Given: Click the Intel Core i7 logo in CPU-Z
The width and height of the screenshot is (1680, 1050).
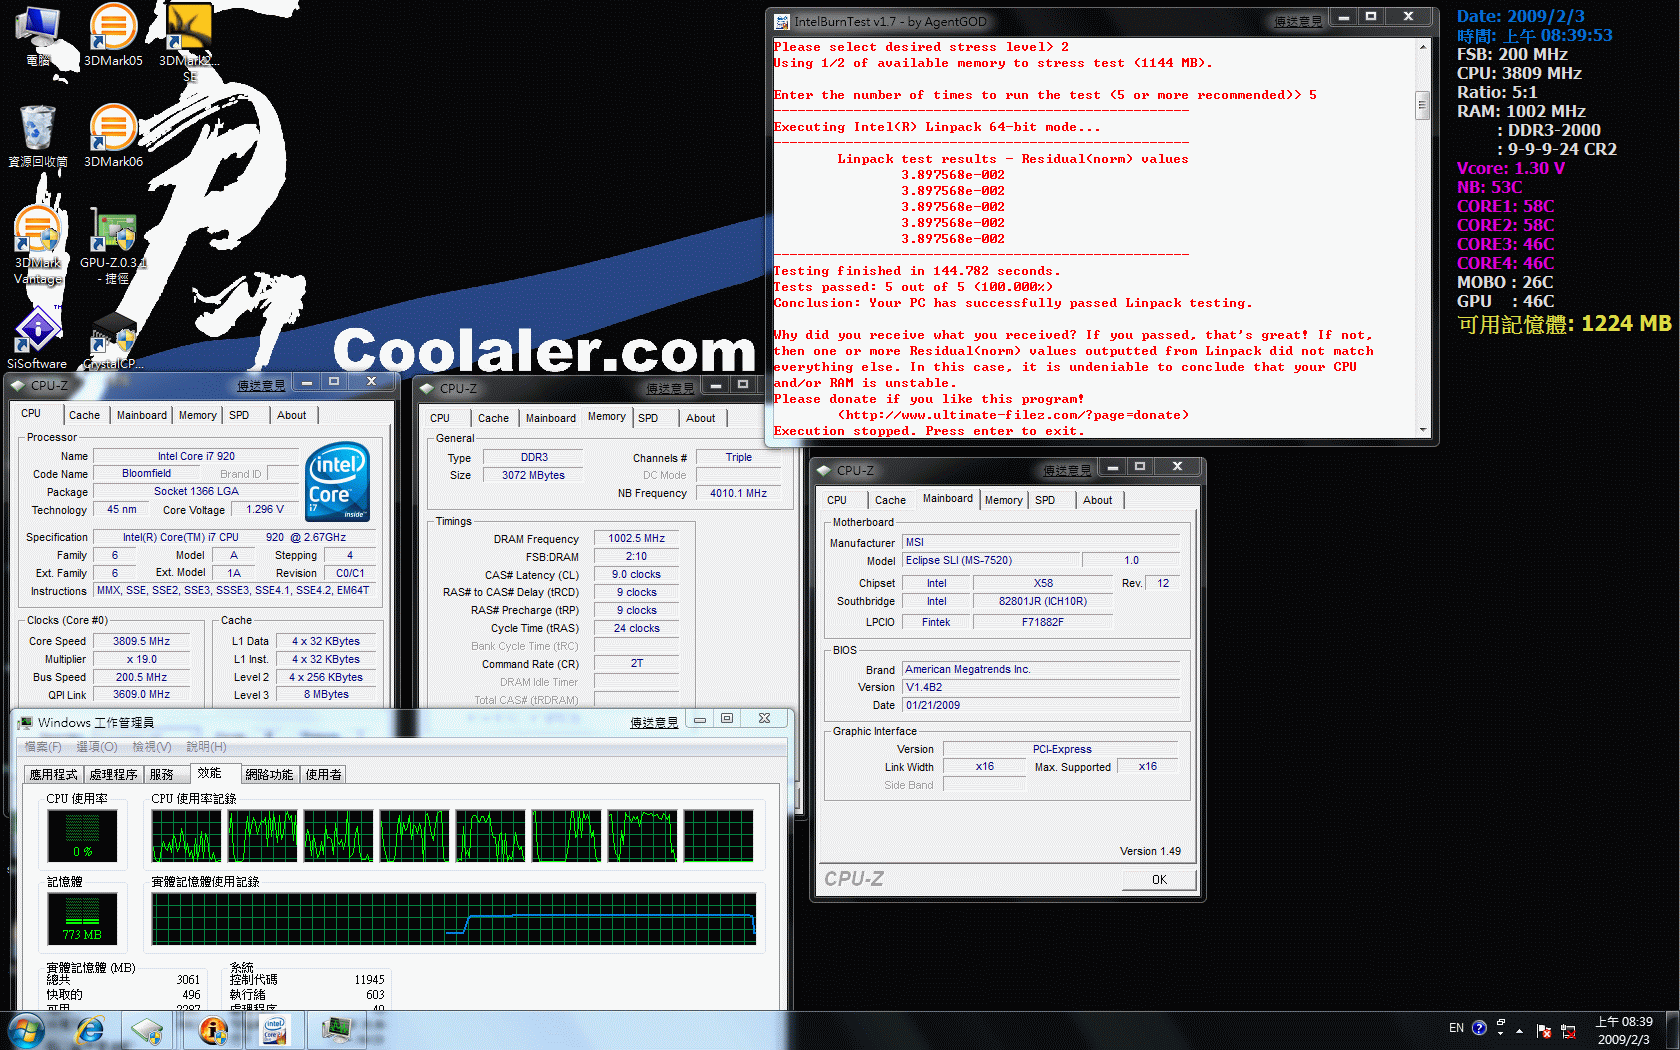Looking at the screenshot, I should (x=338, y=481).
